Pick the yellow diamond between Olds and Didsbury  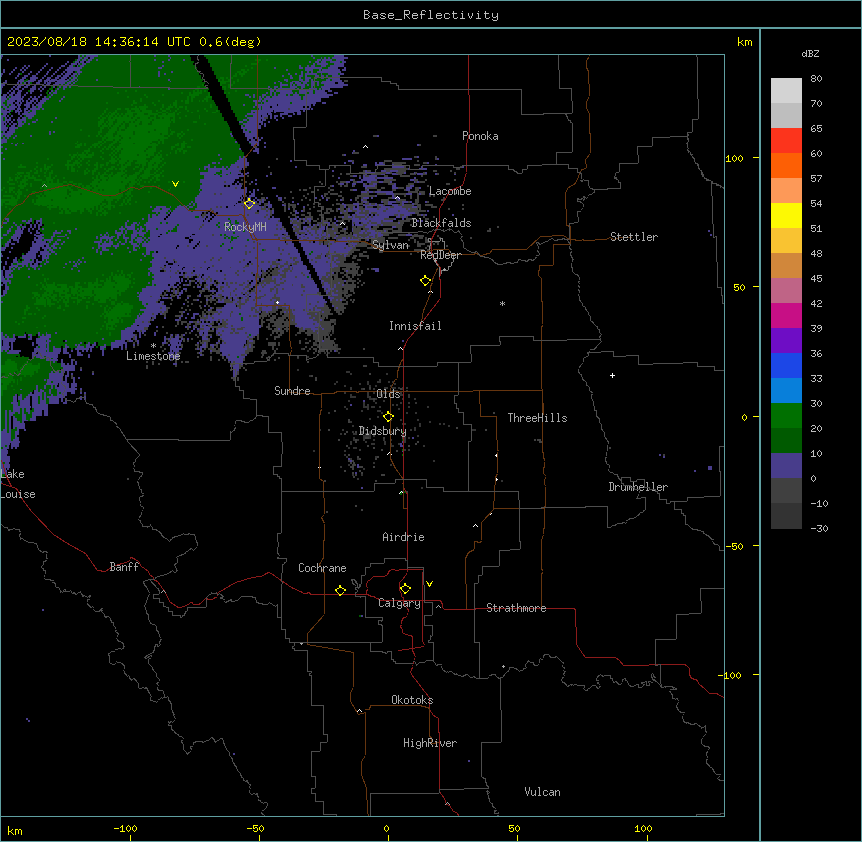click(388, 416)
